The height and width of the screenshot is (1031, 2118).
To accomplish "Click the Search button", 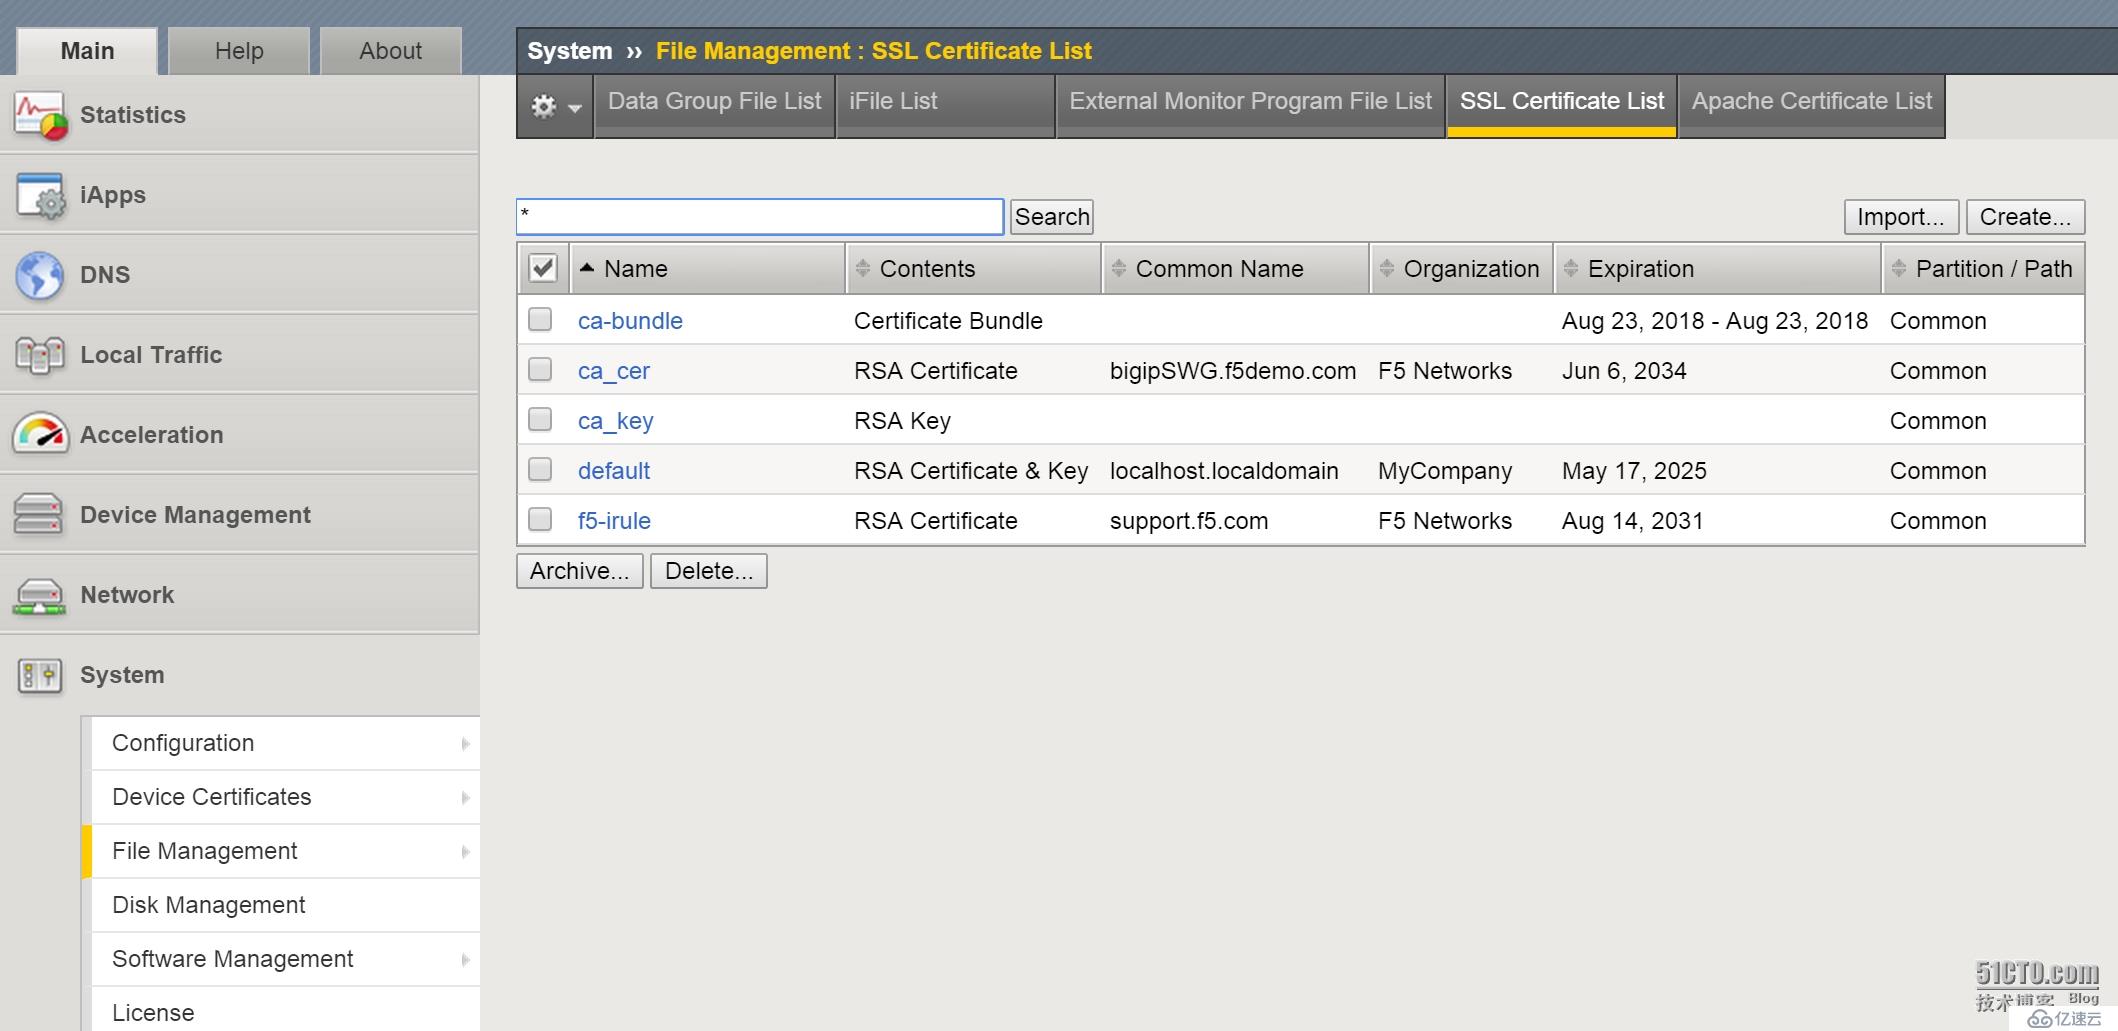I will 1052,217.
